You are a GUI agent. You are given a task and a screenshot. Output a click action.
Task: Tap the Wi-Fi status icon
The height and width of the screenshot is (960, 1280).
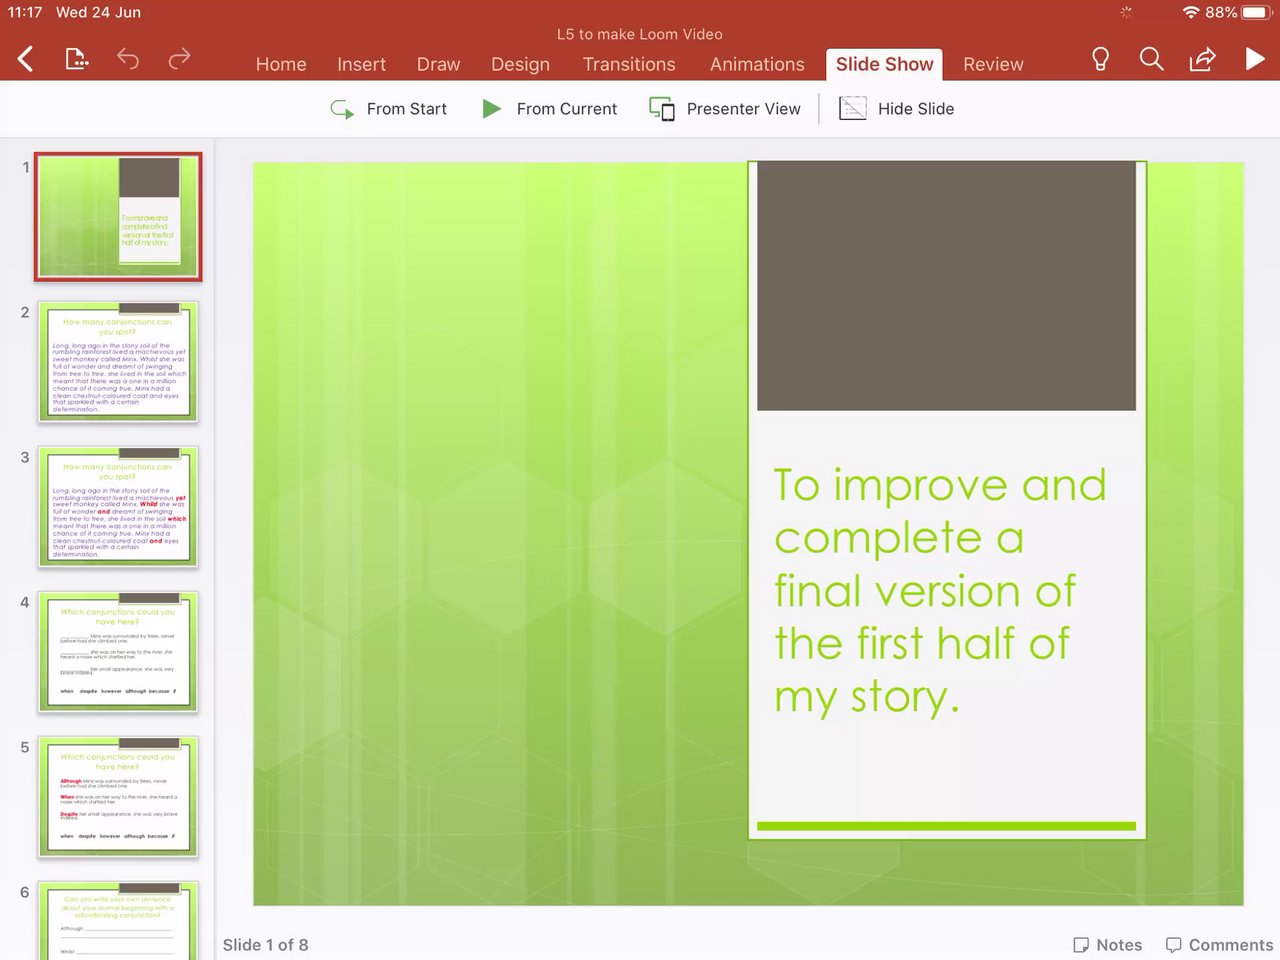click(x=1190, y=12)
